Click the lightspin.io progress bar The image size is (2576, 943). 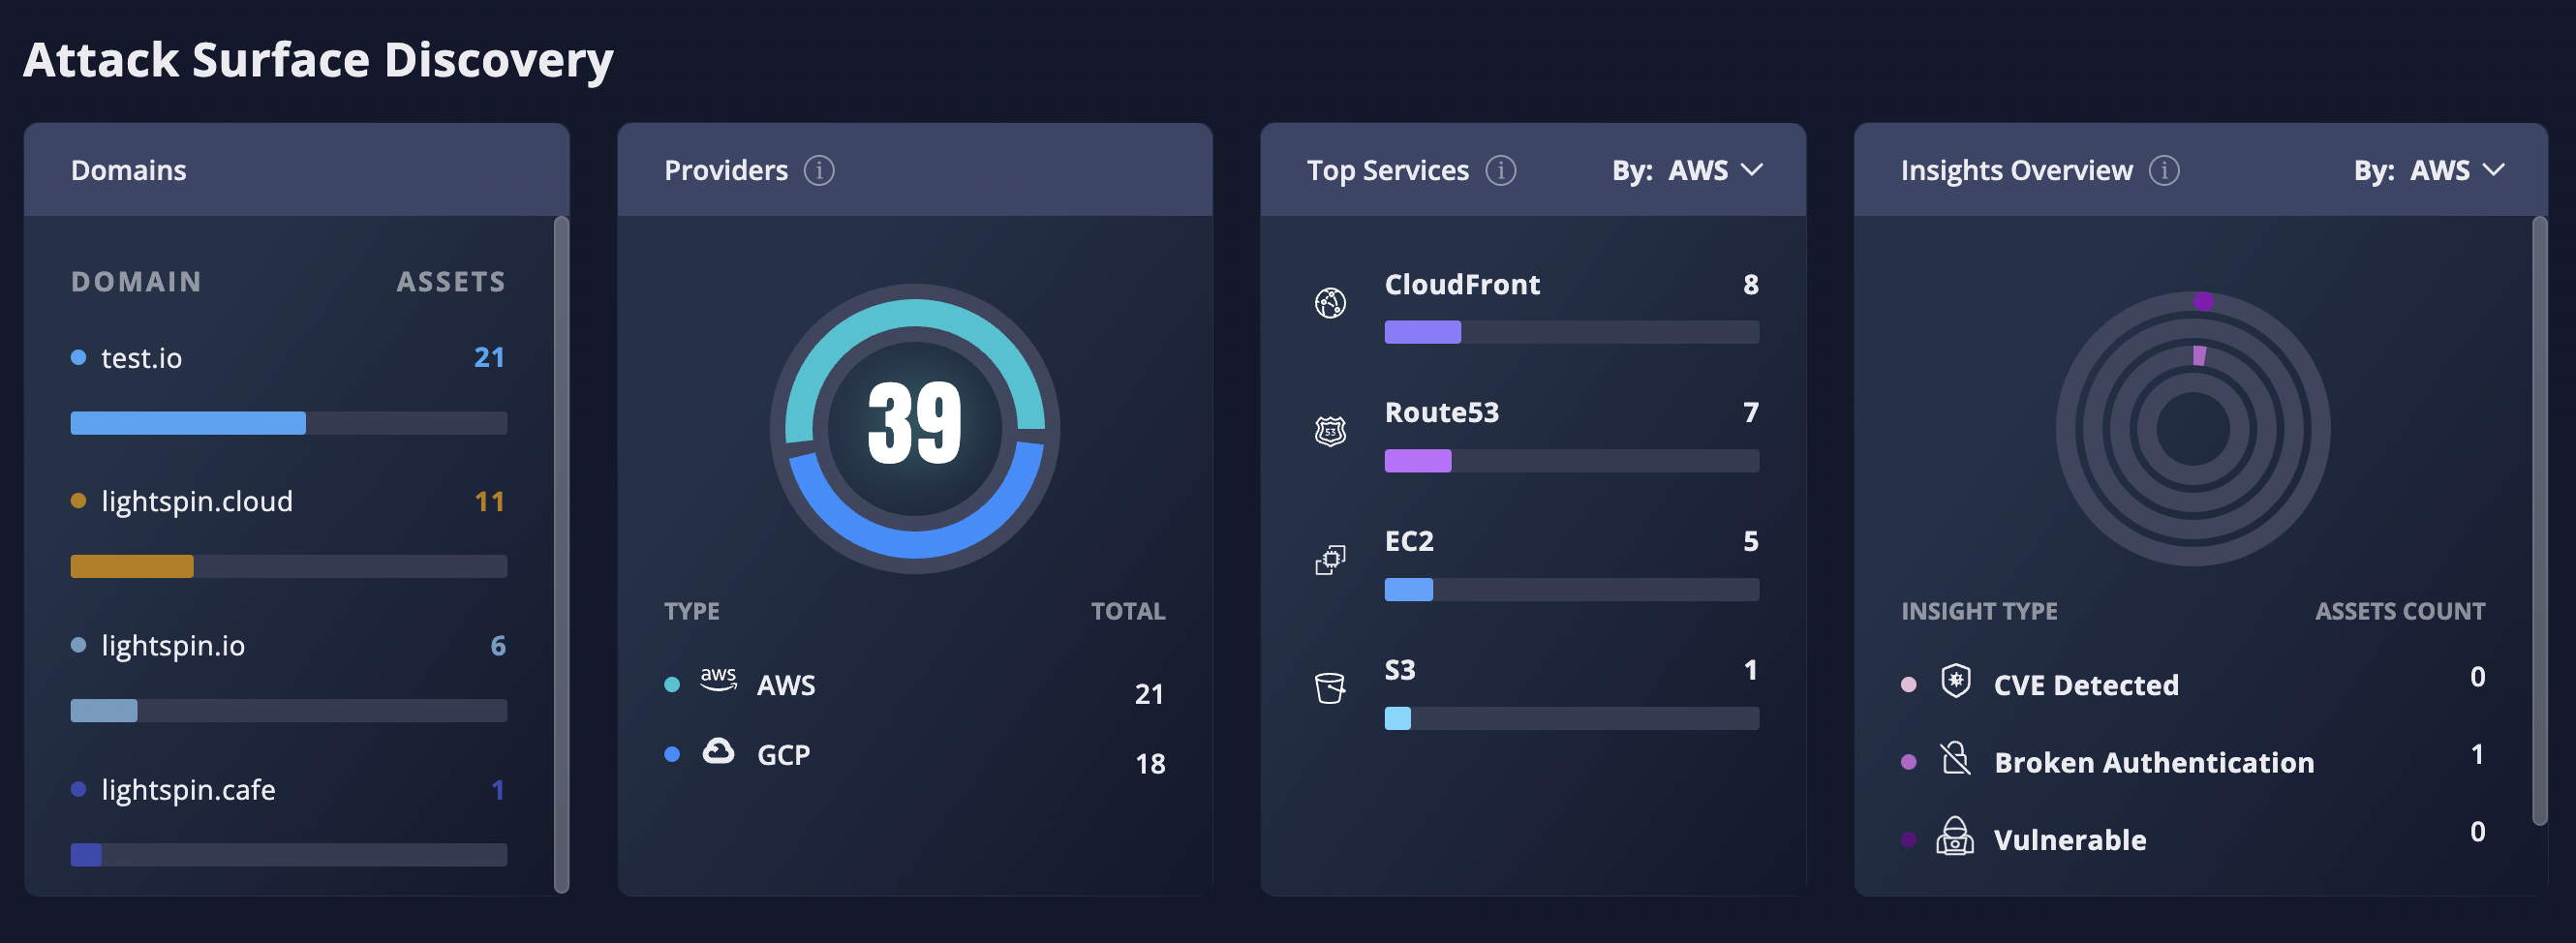tap(289, 711)
